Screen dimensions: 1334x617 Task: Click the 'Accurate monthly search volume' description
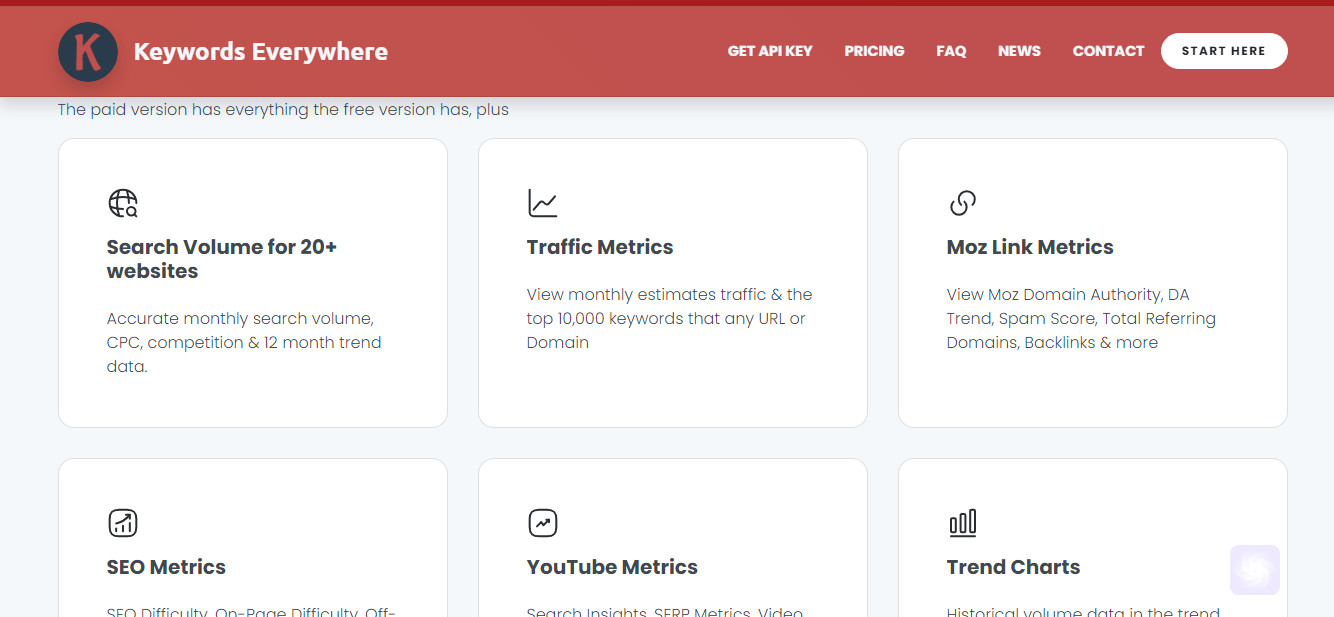244,342
